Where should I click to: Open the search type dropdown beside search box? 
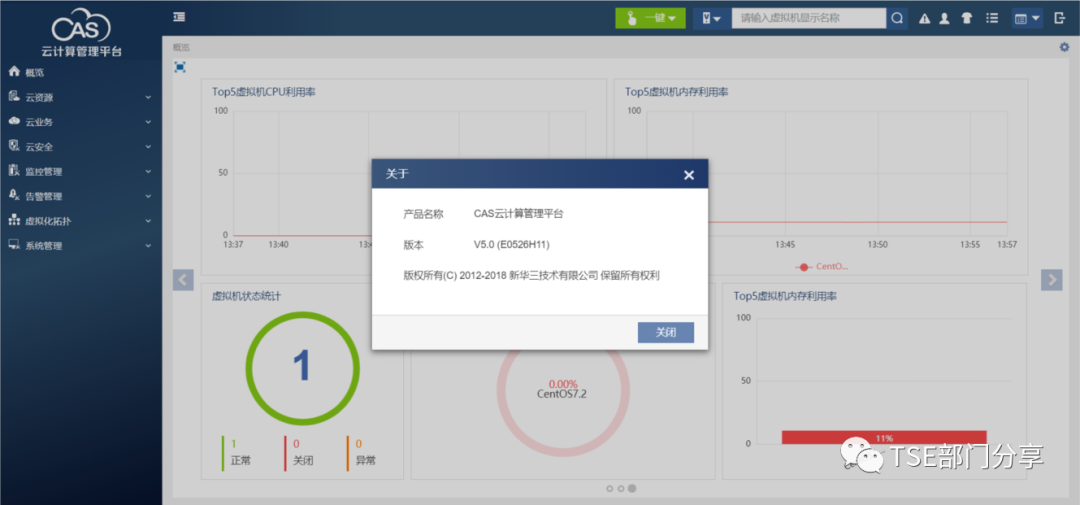(711, 19)
